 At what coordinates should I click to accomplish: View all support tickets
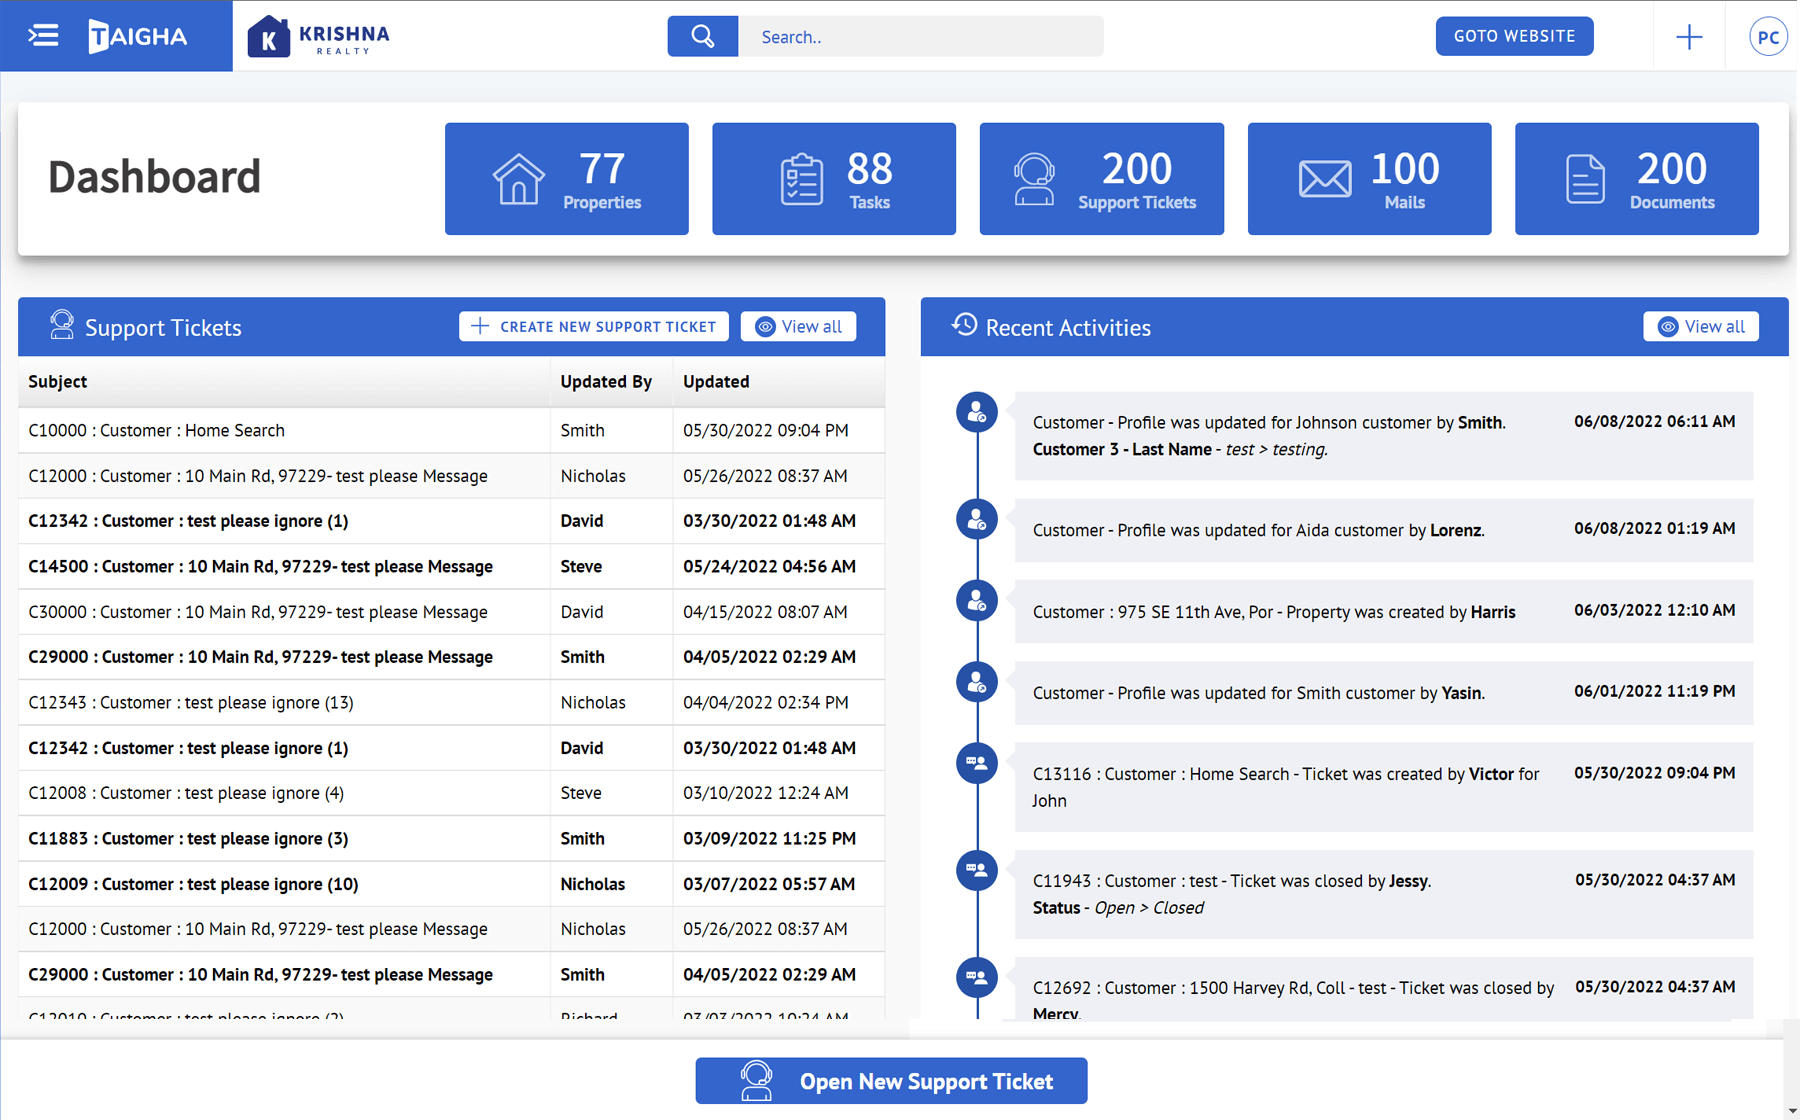click(x=798, y=326)
